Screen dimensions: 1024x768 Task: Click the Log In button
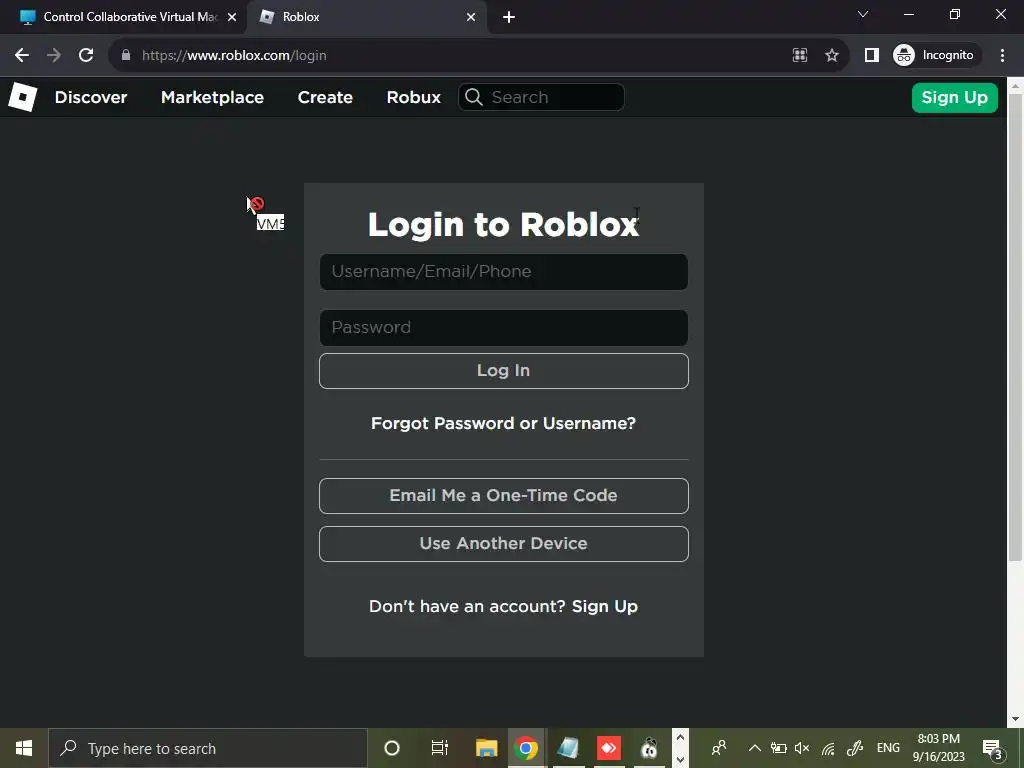504,371
